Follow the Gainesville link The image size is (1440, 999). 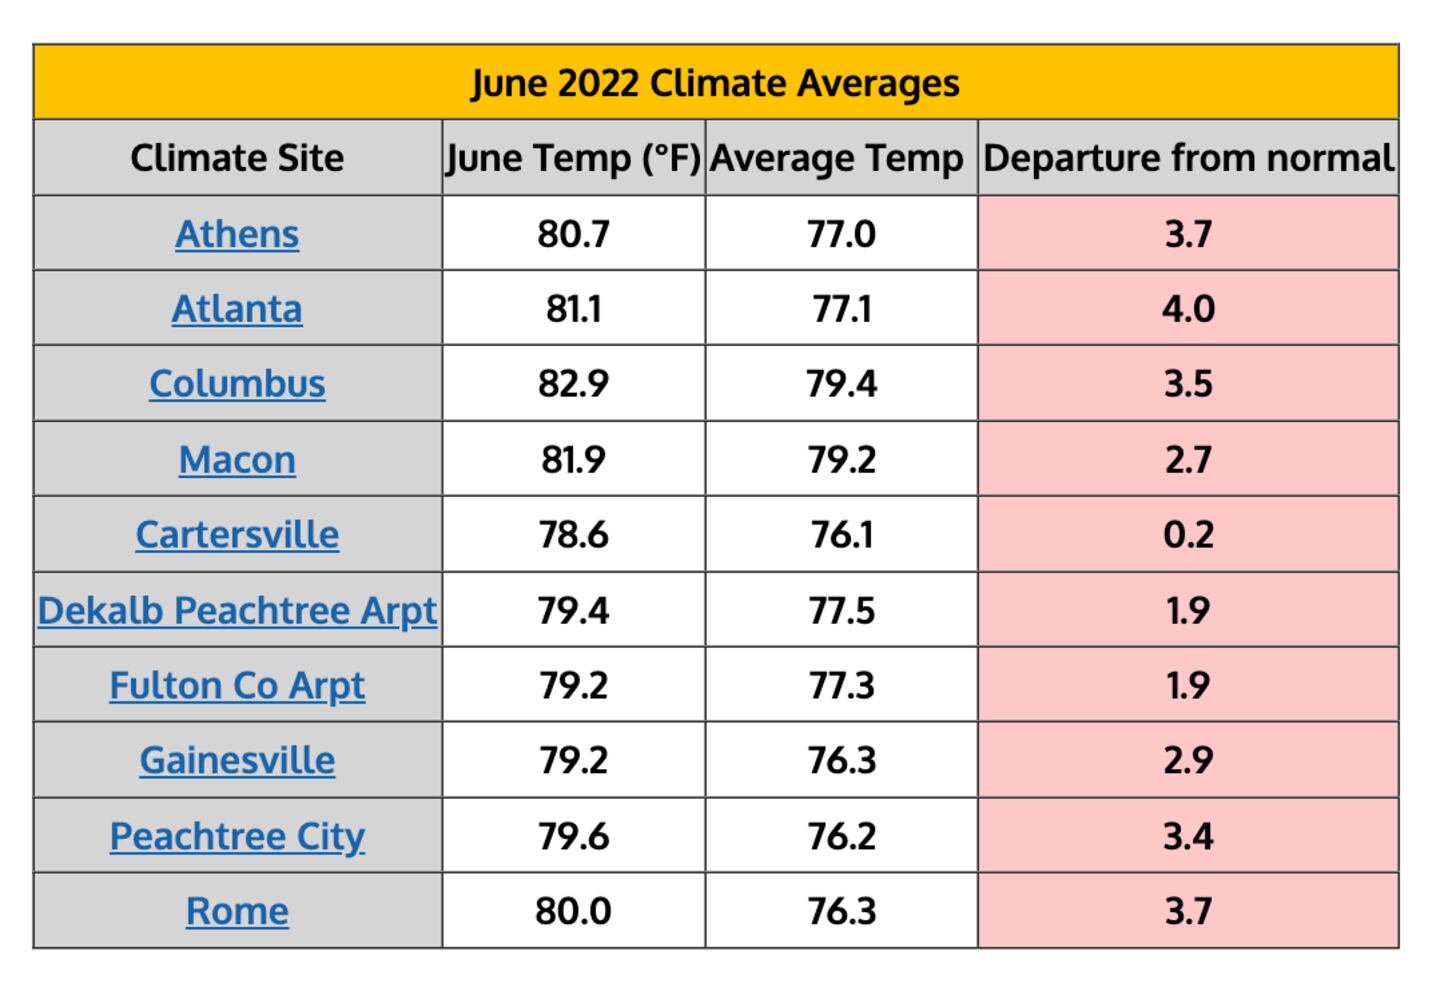tap(237, 761)
